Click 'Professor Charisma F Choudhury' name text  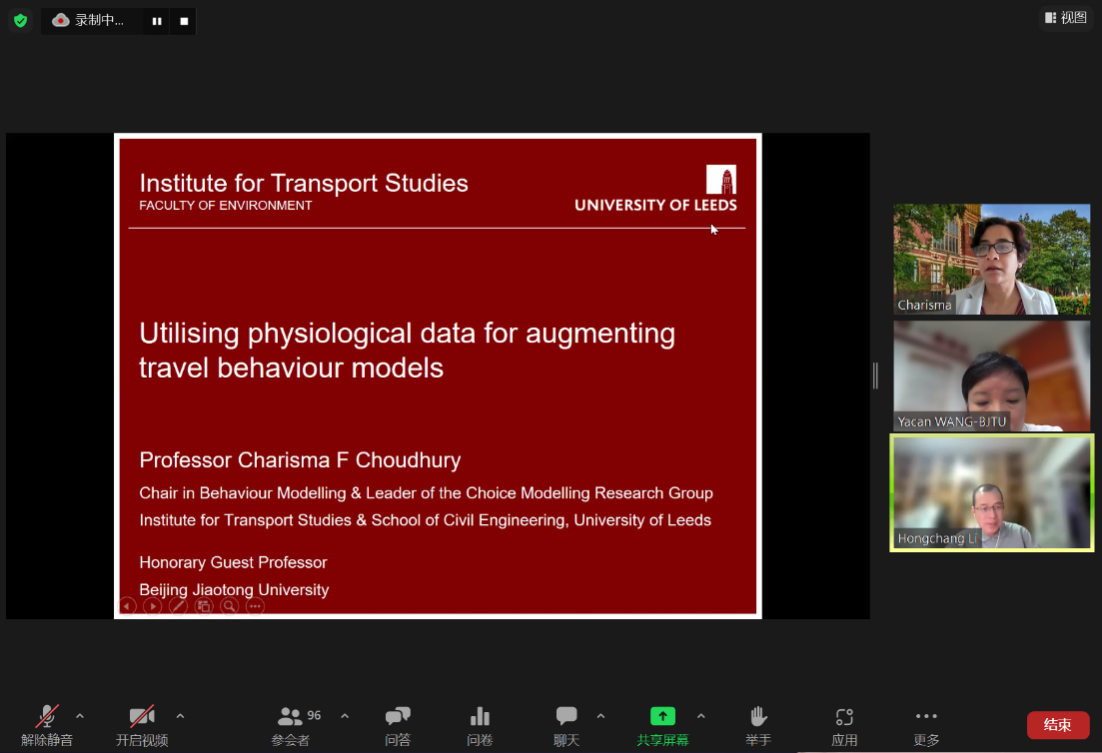coord(300,460)
